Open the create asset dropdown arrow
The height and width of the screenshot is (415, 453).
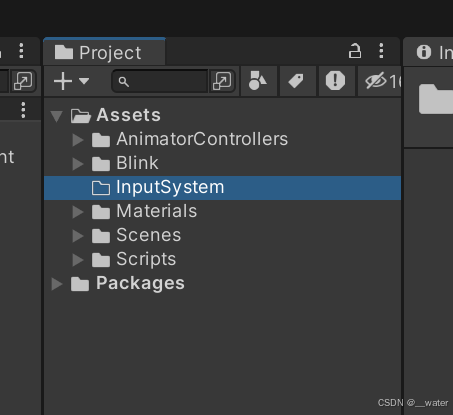[84, 81]
